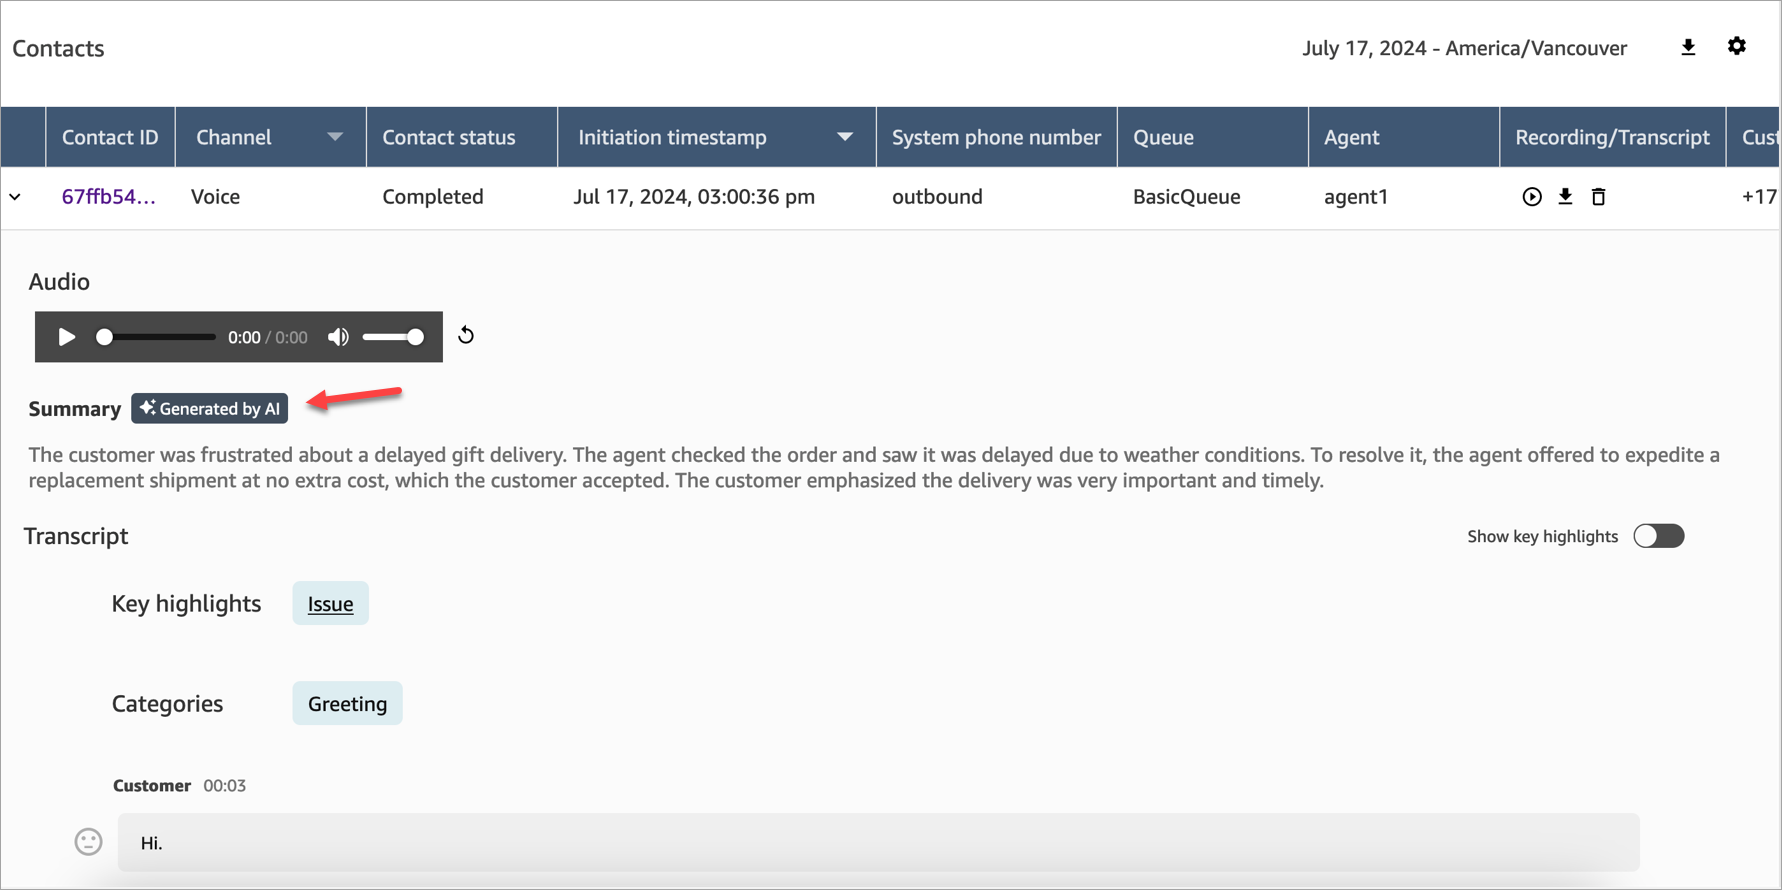Open the table settings gear
The height and width of the screenshot is (890, 1782).
(x=1736, y=47)
